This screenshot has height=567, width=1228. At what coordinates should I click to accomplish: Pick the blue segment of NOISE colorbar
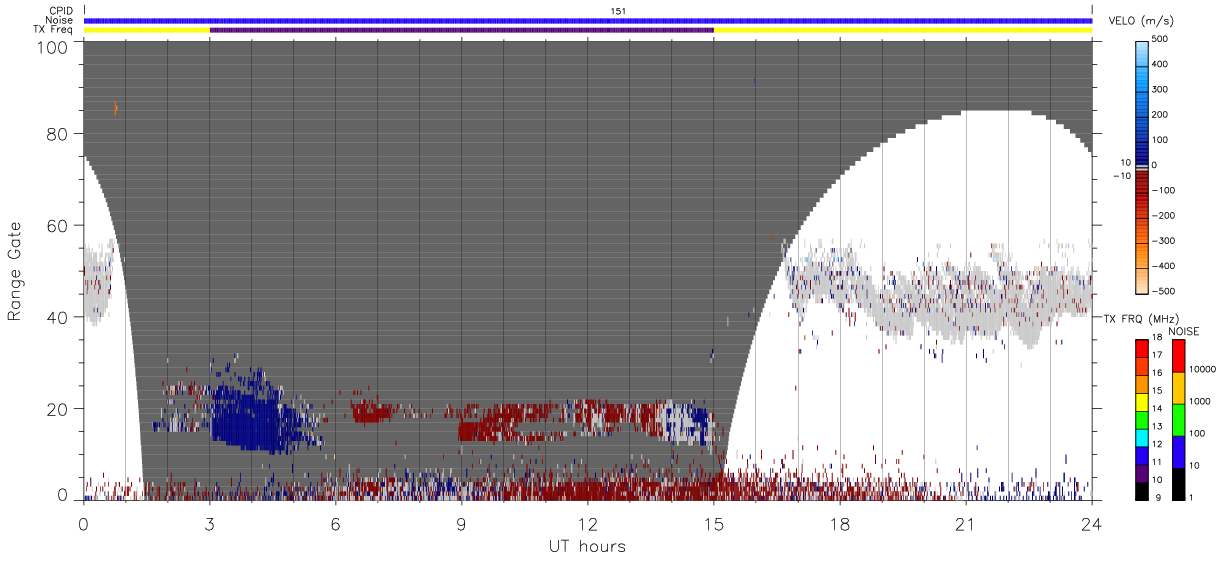[1178, 451]
